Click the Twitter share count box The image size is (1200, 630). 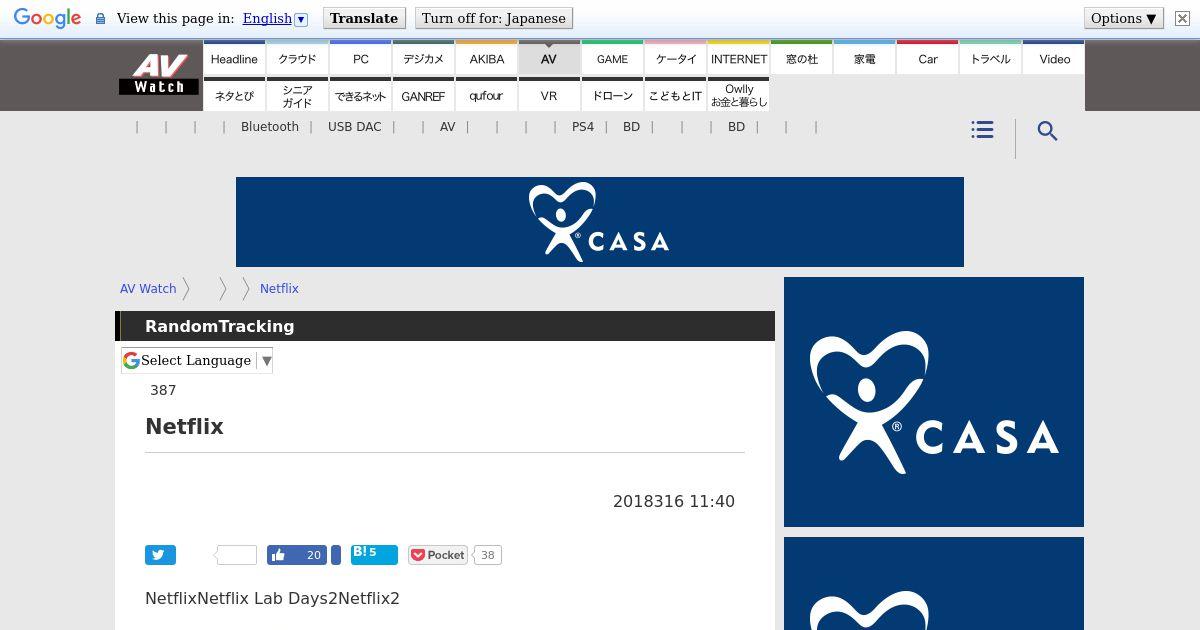click(236, 555)
